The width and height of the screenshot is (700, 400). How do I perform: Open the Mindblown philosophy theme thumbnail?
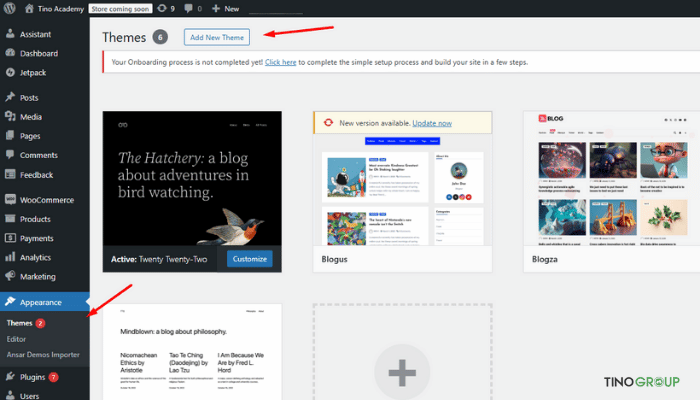192,352
